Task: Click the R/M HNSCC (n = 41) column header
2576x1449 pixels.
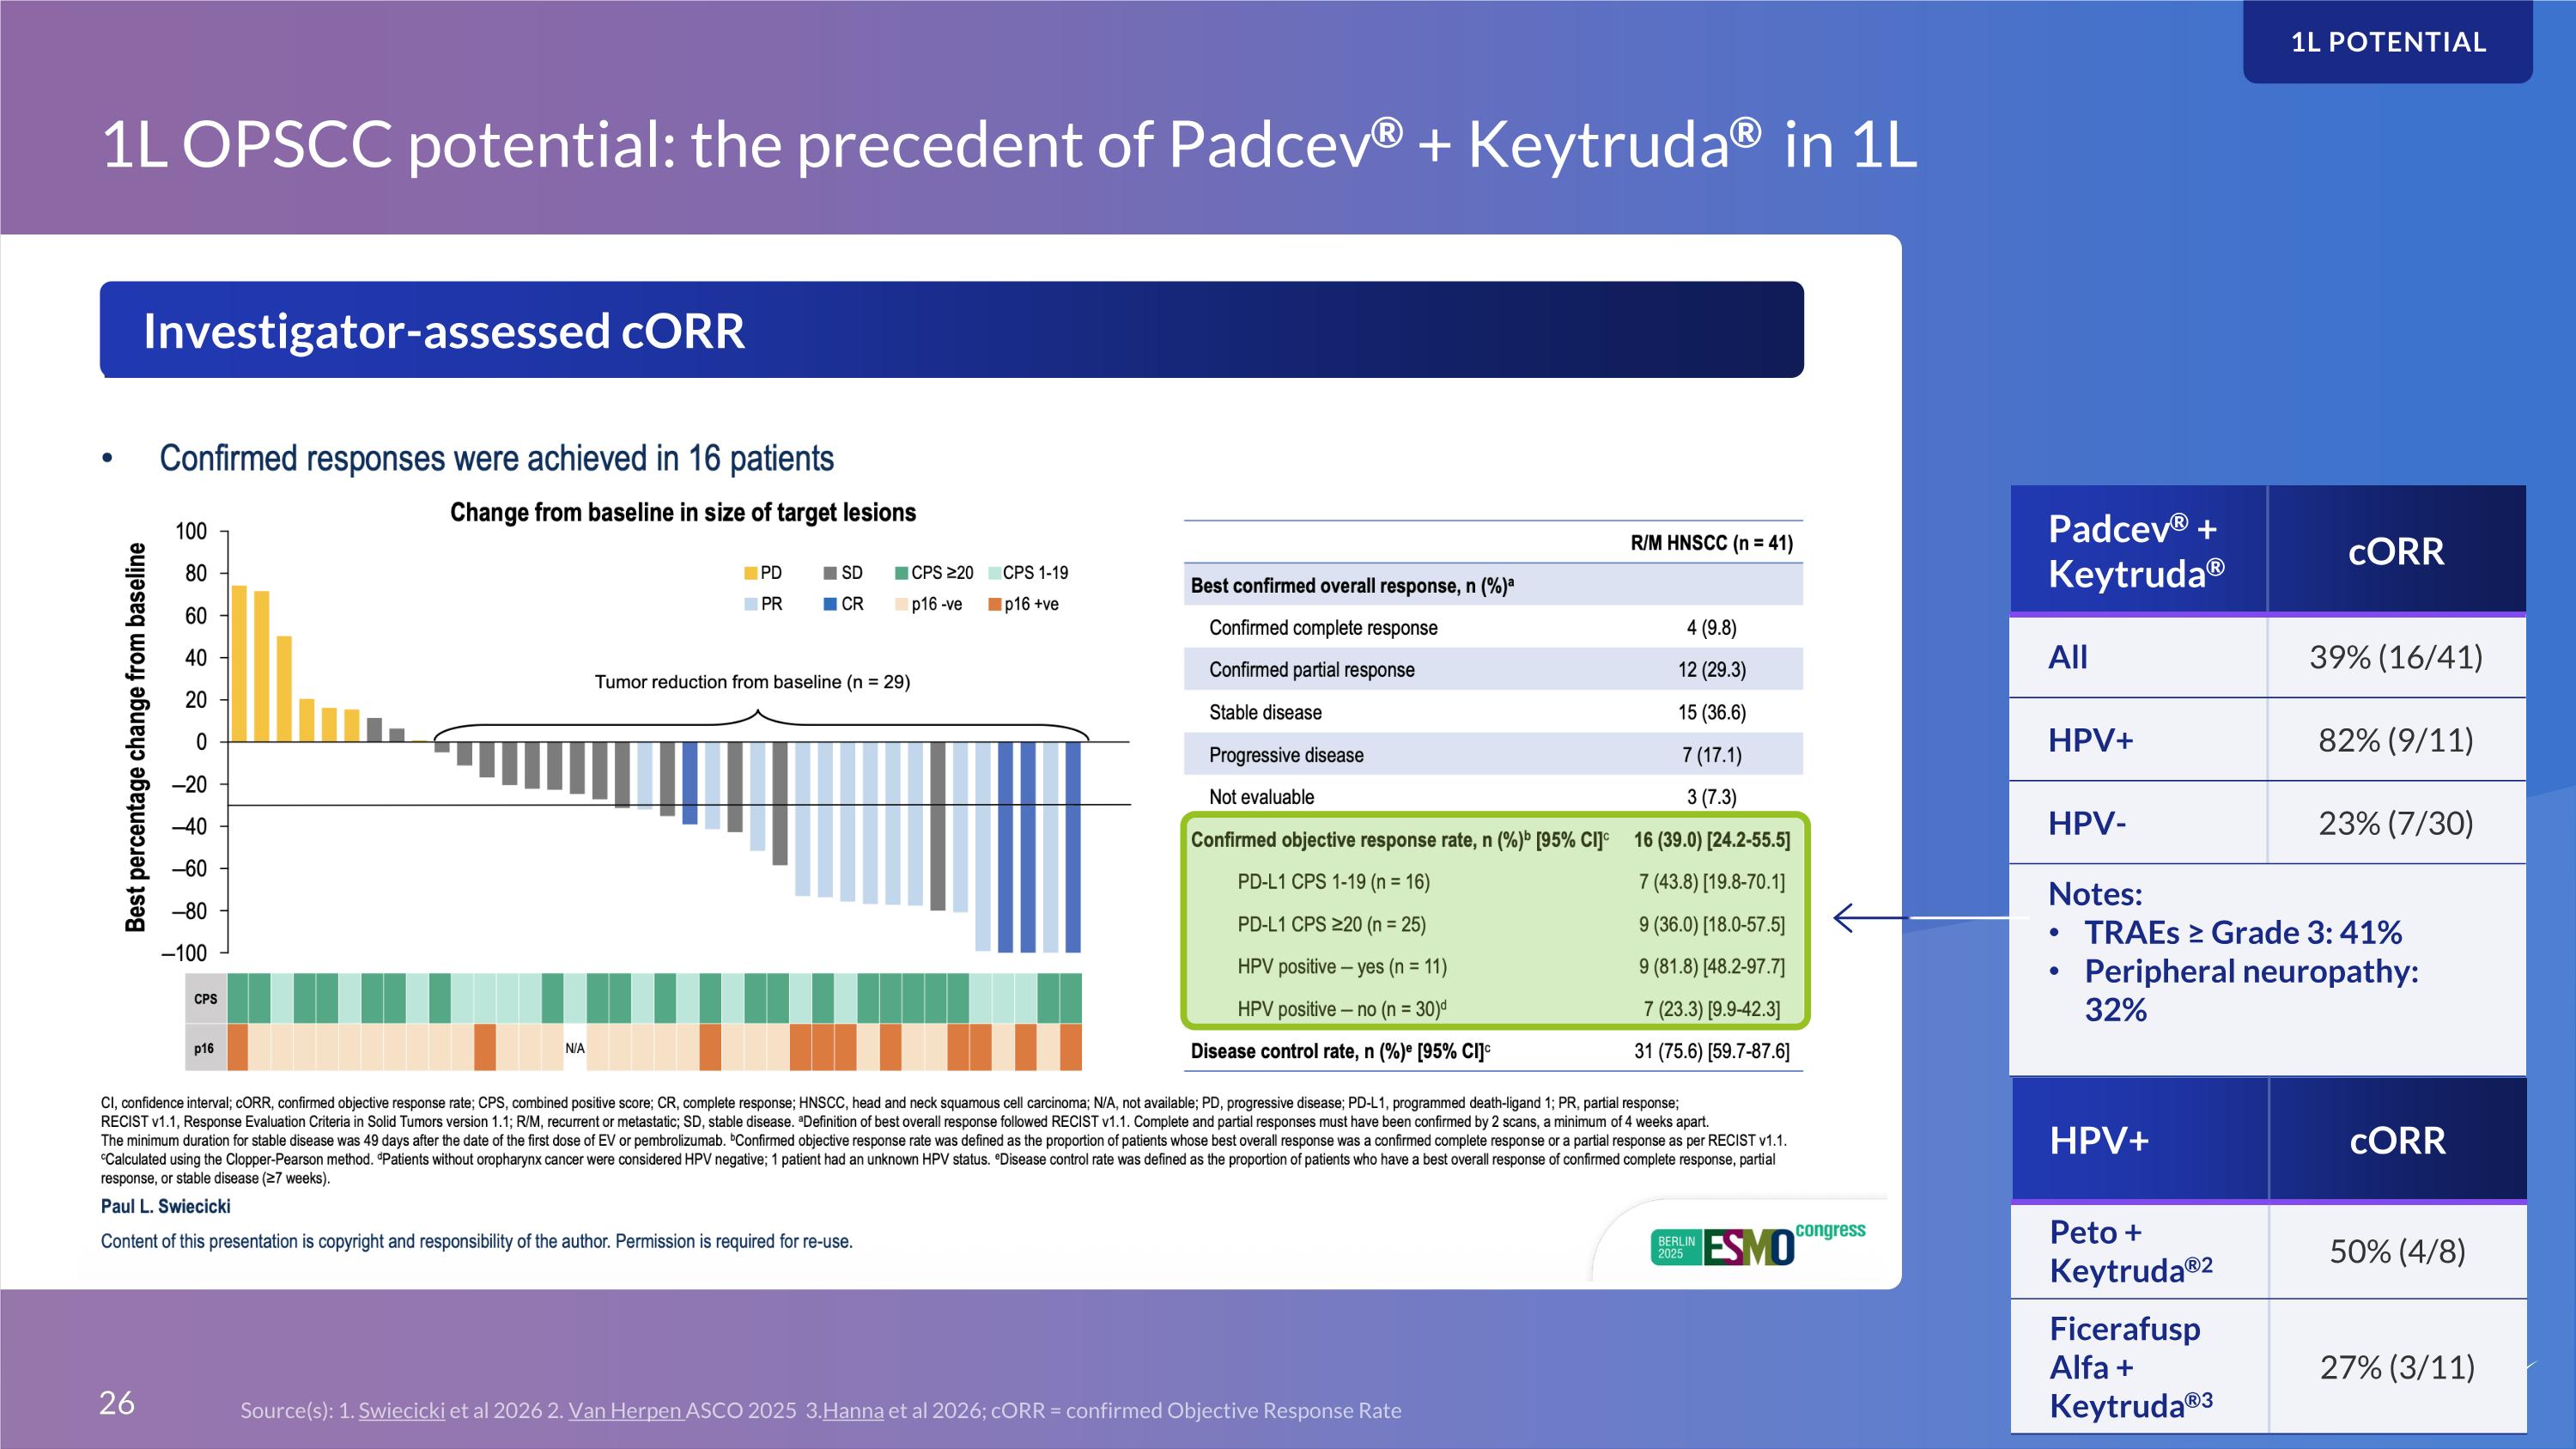Action: coord(1712,543)
